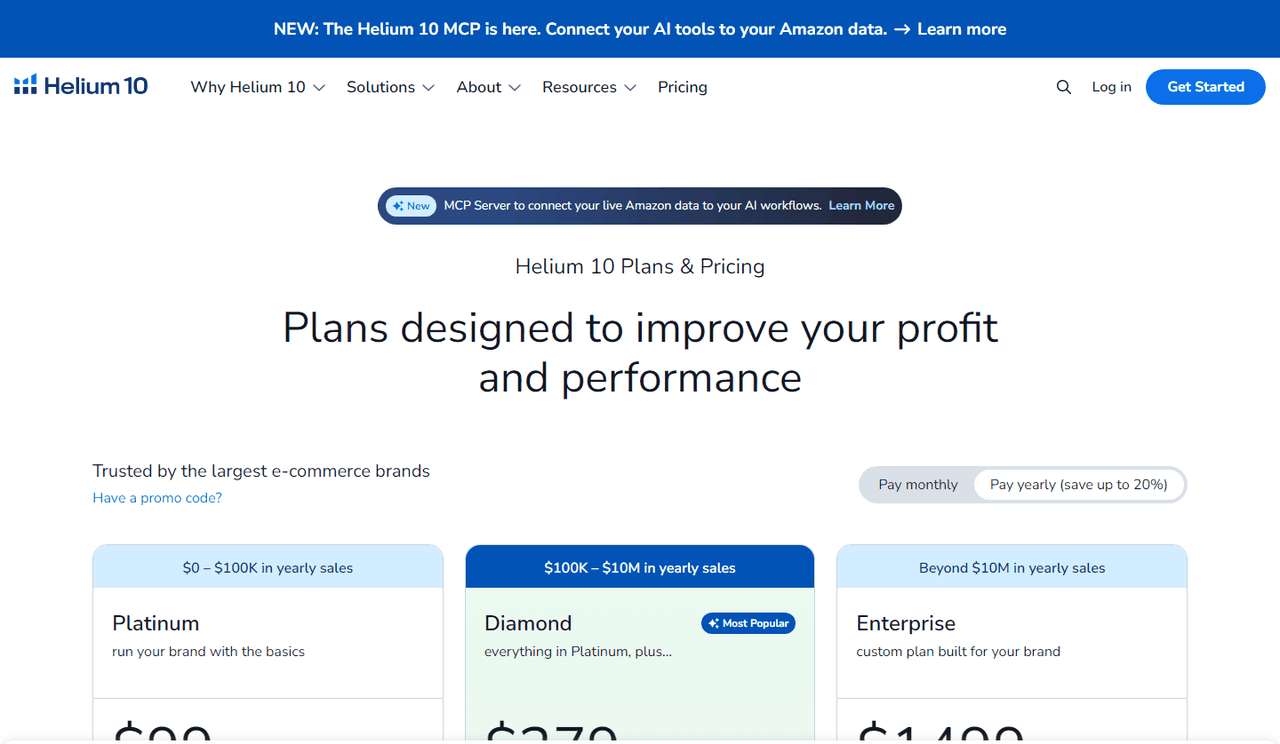Go to the Pricing menu item

coord(682,87)
